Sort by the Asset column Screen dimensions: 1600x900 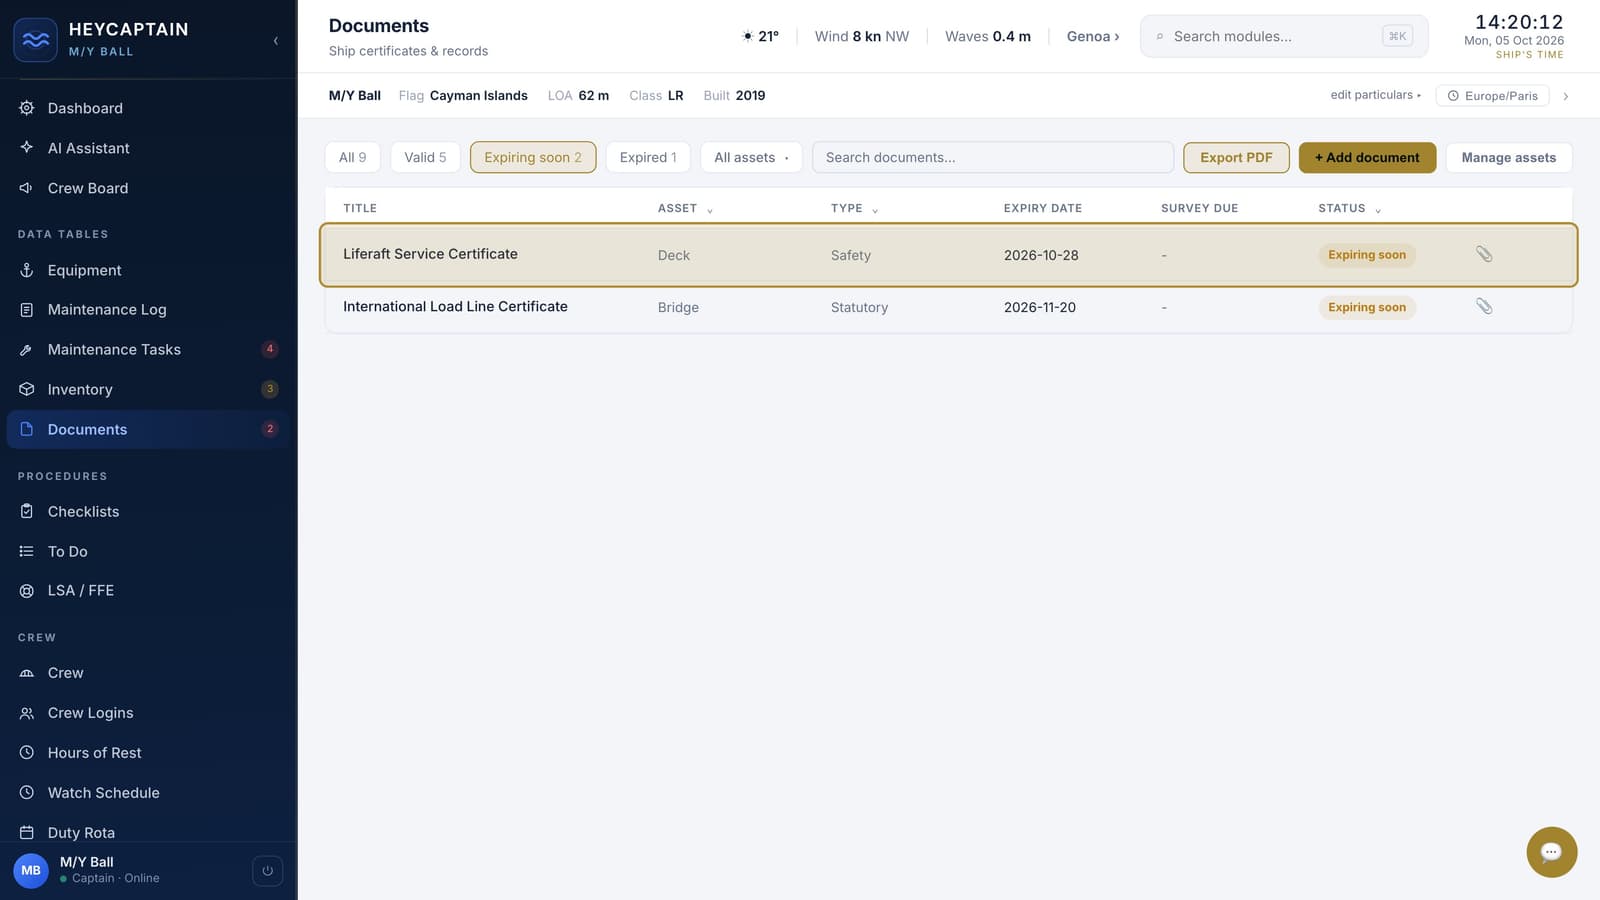click(x=685, y=208)
